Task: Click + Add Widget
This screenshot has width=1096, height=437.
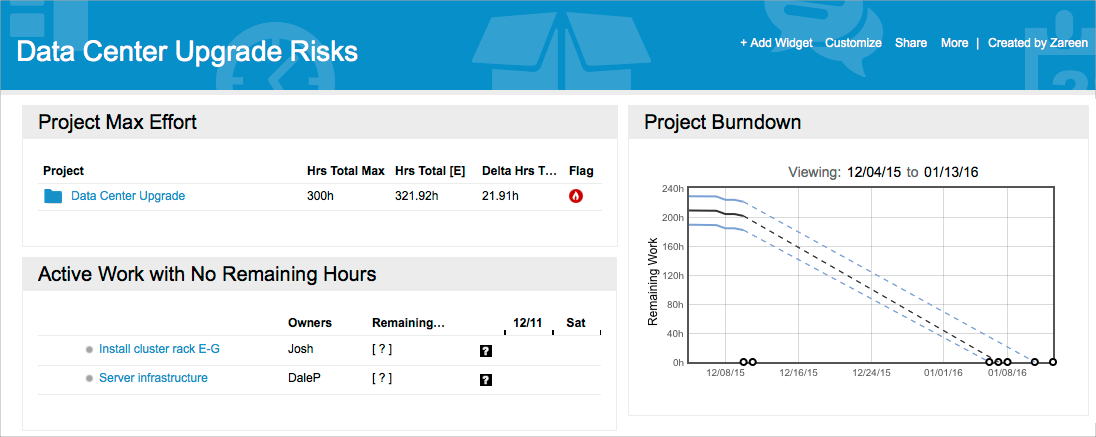Action: (776, 43)
